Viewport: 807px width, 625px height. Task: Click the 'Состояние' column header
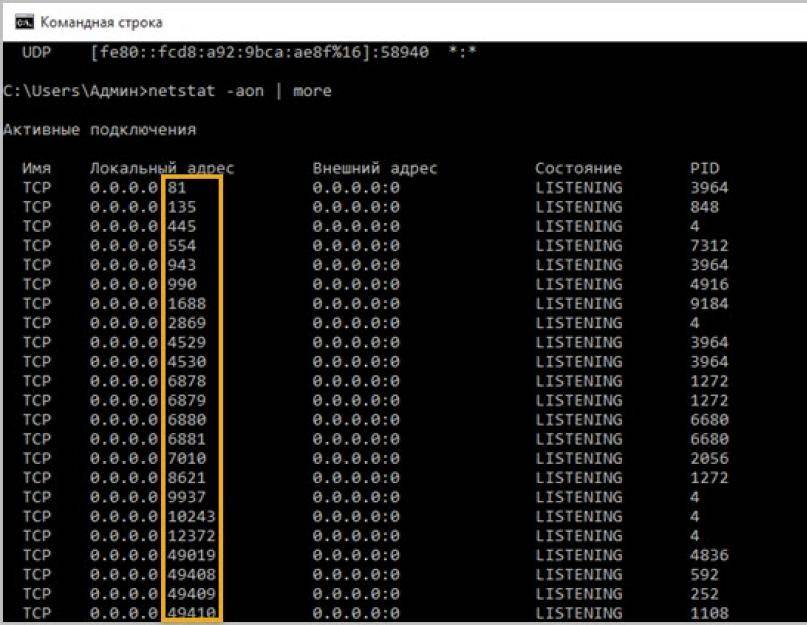(x=578, y=168)
